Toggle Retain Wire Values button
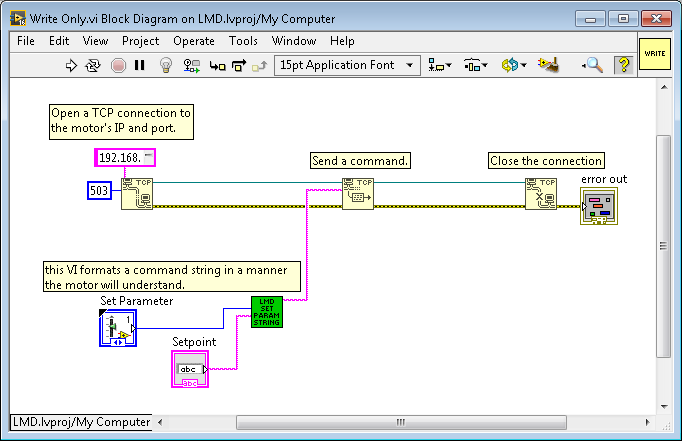 (191, 66)
